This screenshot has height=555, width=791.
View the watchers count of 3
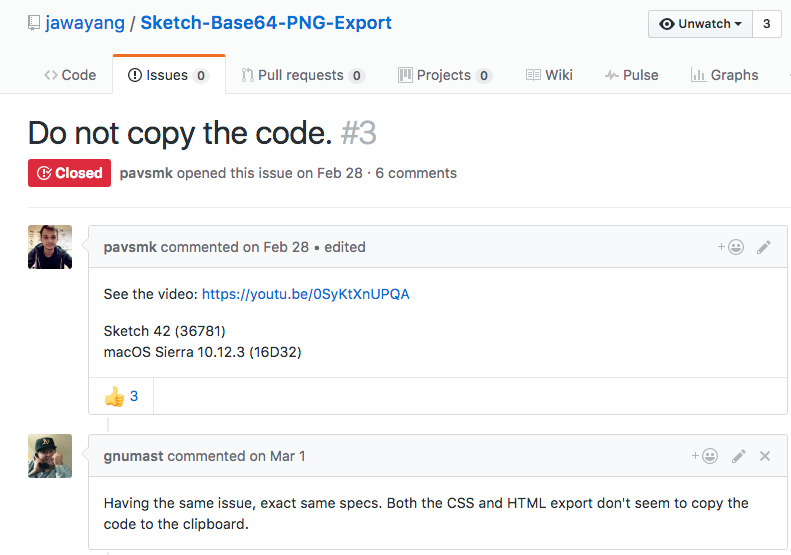tap(767, 24)
